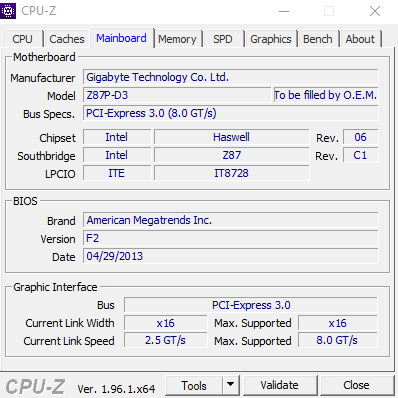Open the Bench tab
The height and width of the screenshot is (398, 398).
pos(318,39)
